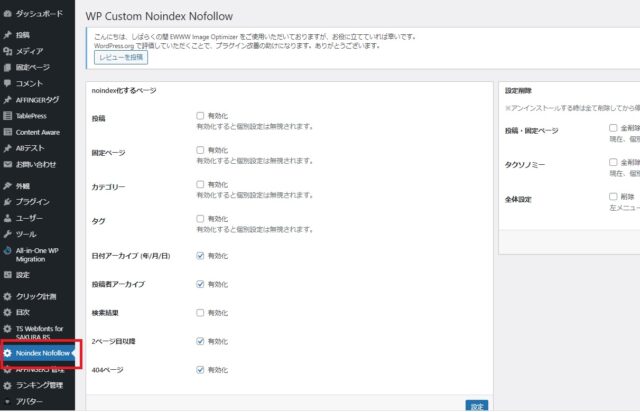640x412 pixels.
Task: Check 削除 box for 全体設定
Action: 613,197
